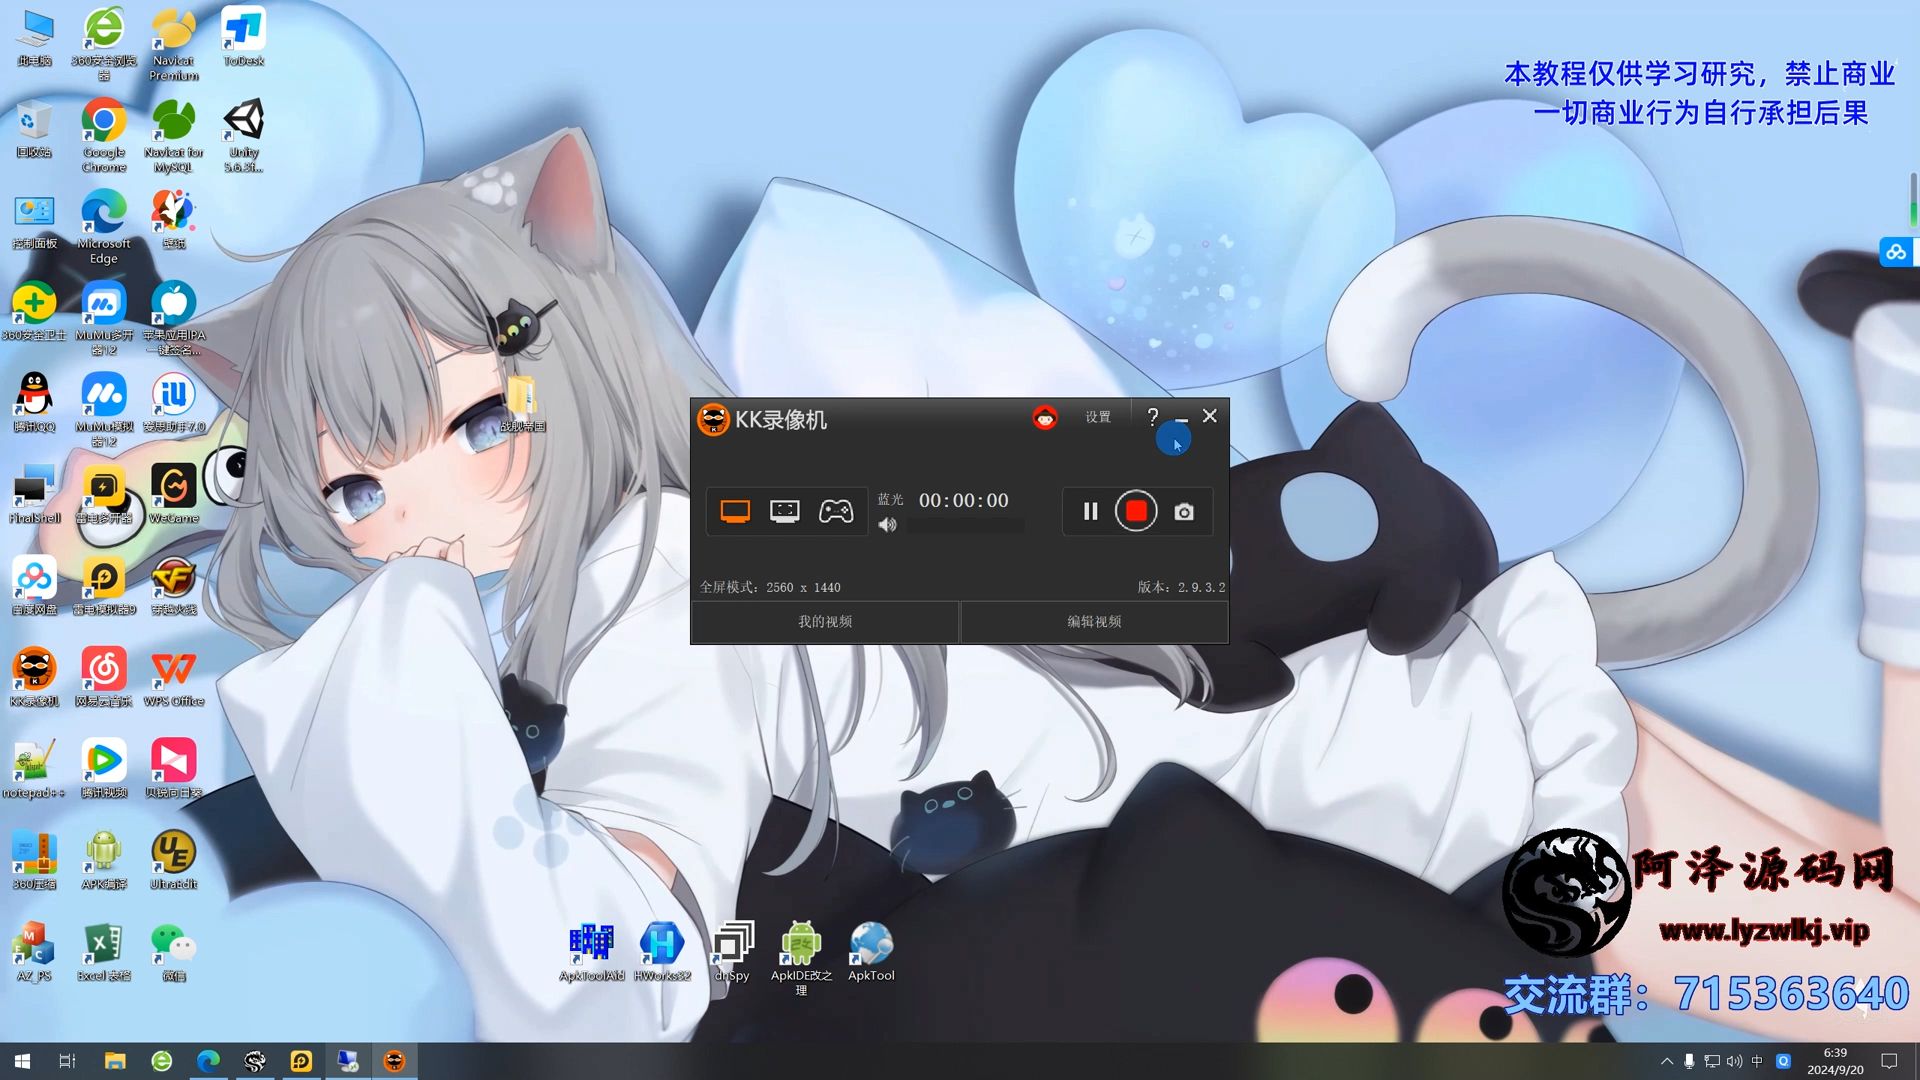Open Navicat Premium desktop shortcut
1920x1080 pixels.
pos(174,44)
